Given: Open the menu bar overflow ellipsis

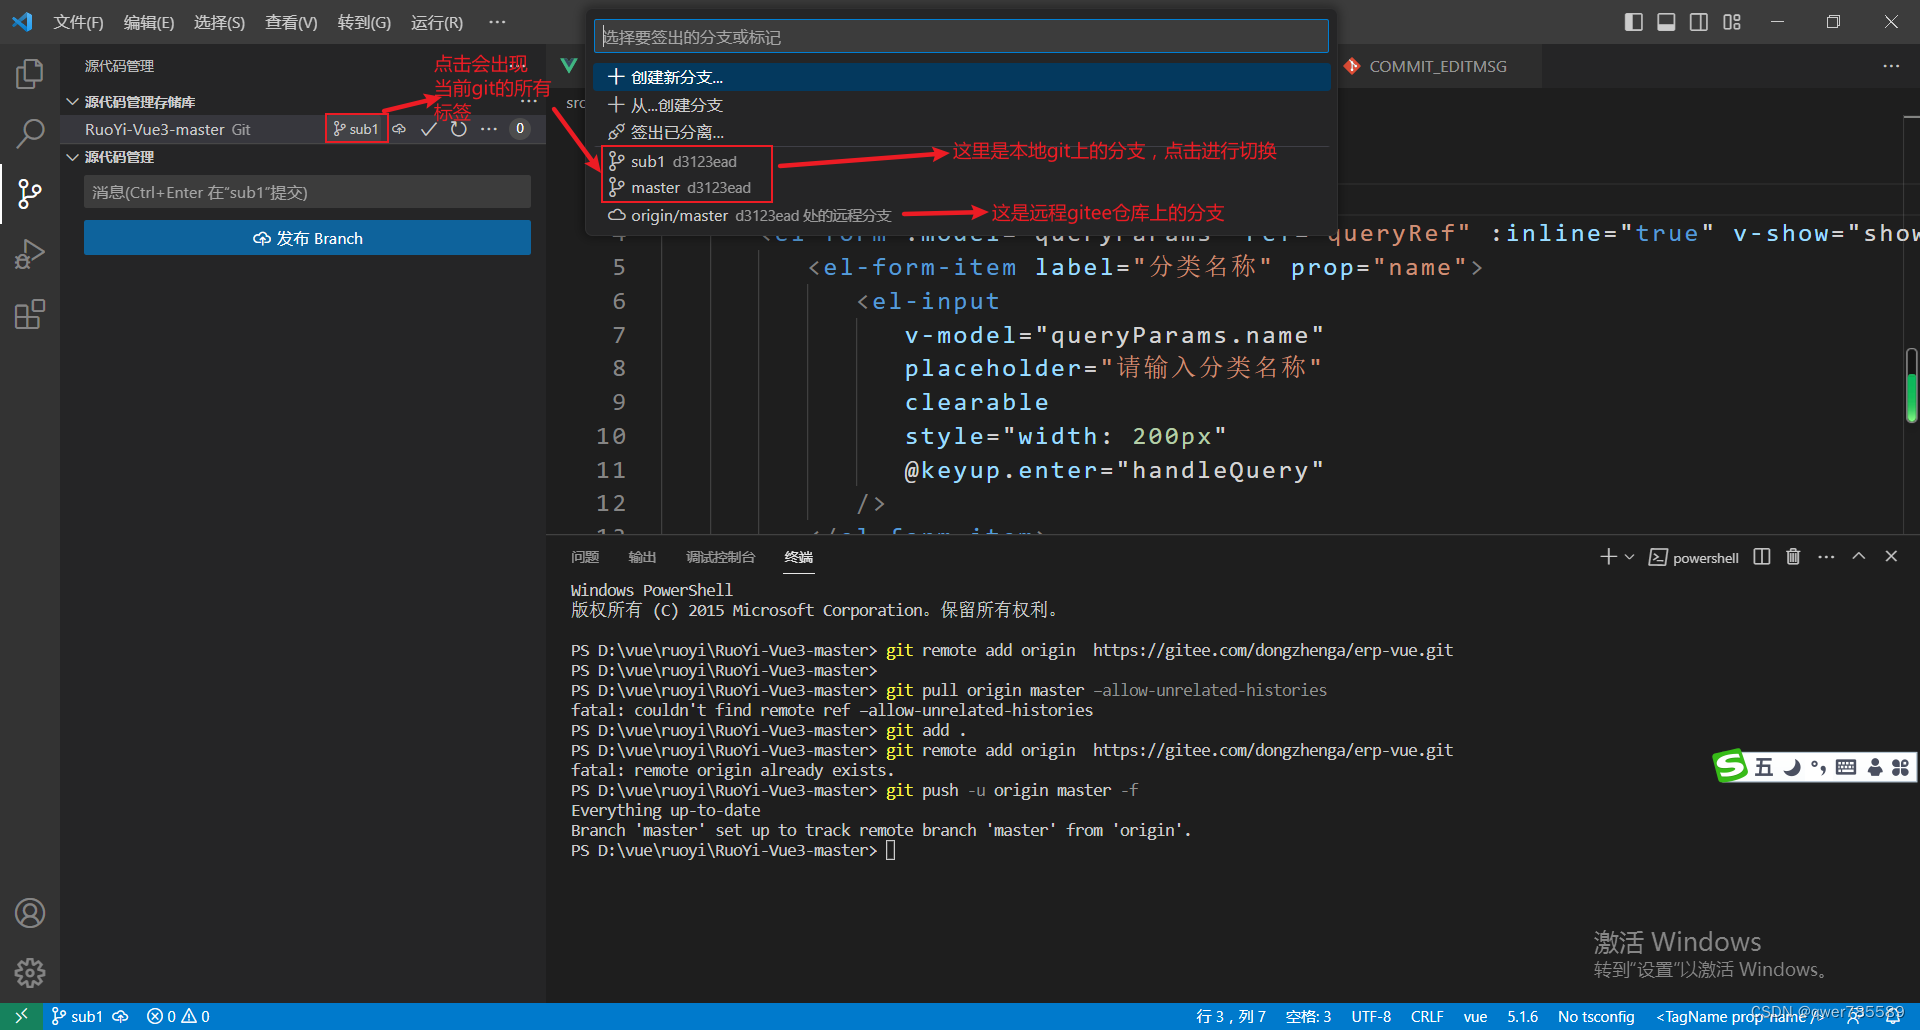Looking at the screenshot, I should 497,22.
